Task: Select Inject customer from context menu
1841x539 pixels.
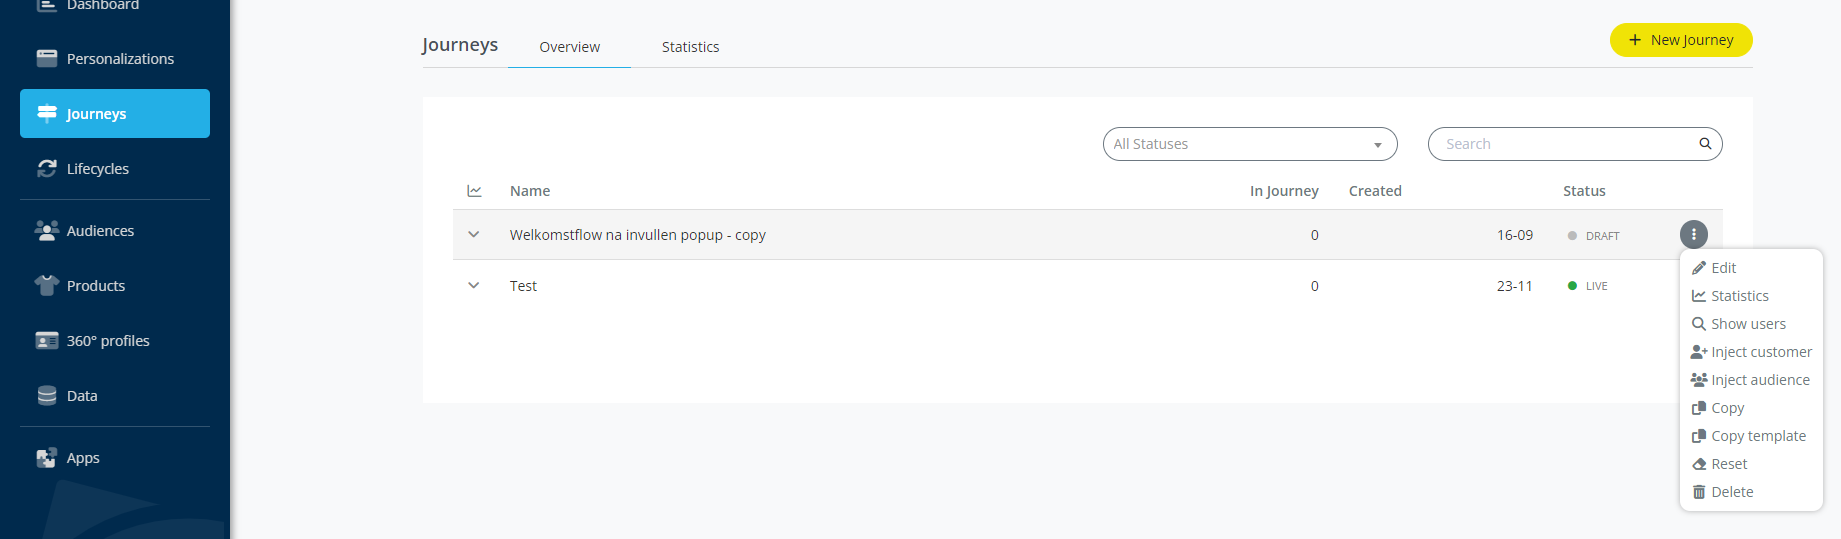Action: coord(1751,352)
